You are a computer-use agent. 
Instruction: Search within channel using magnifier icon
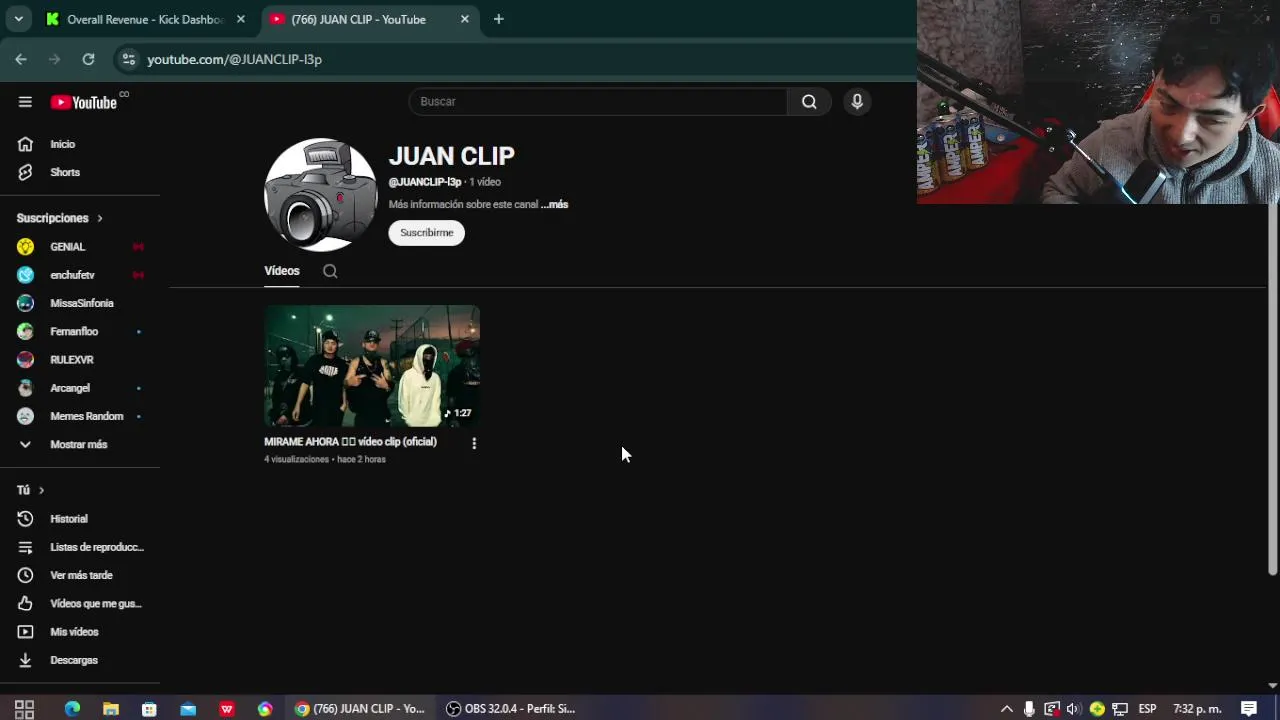(330, 271)
